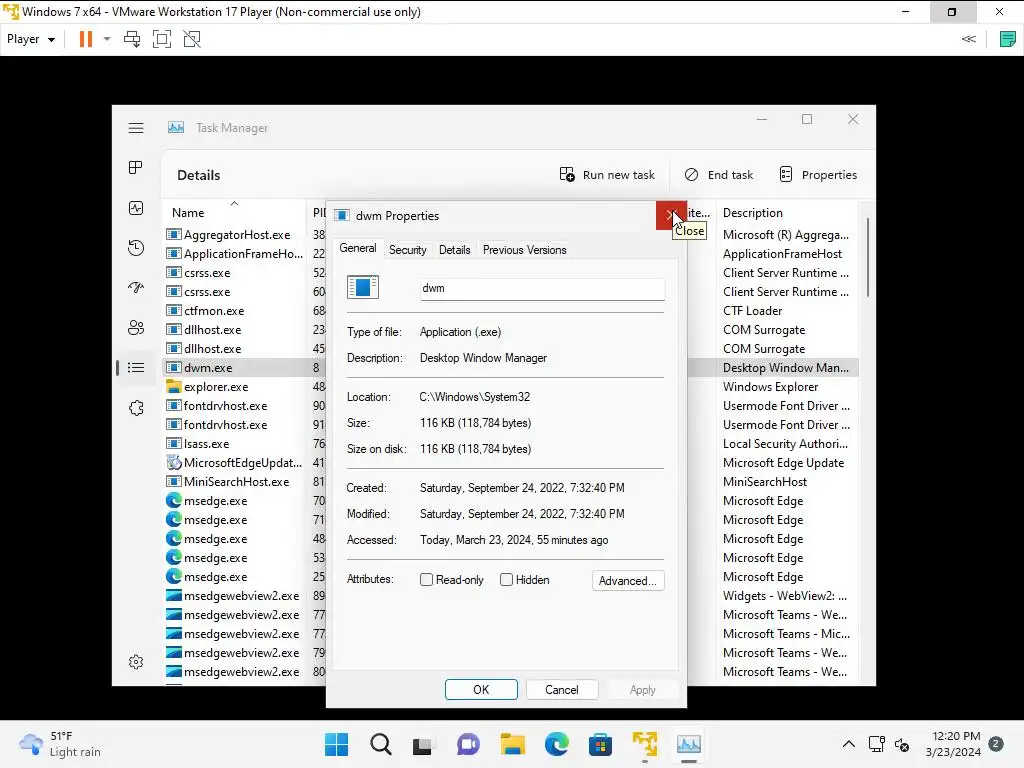Click the Task Manager vertical scrollbar
Image resolution: width=1024 pixels, height=768 pixels.
pos(867,259)
